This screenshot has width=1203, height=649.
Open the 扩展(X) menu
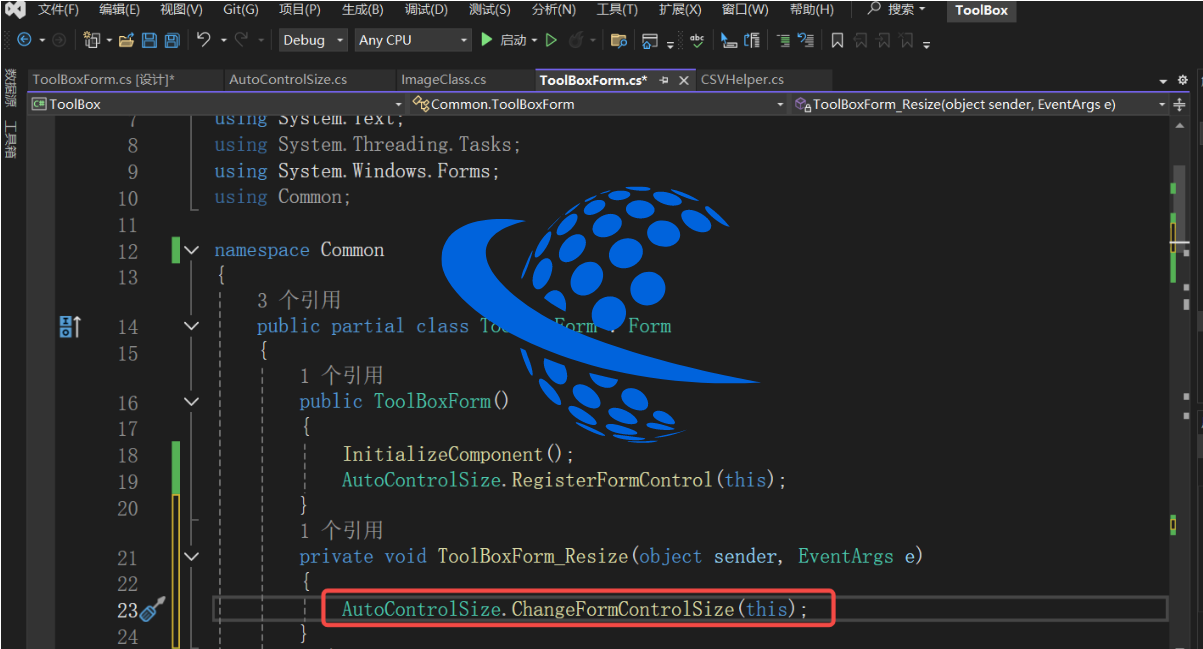(x=680, y=10)
